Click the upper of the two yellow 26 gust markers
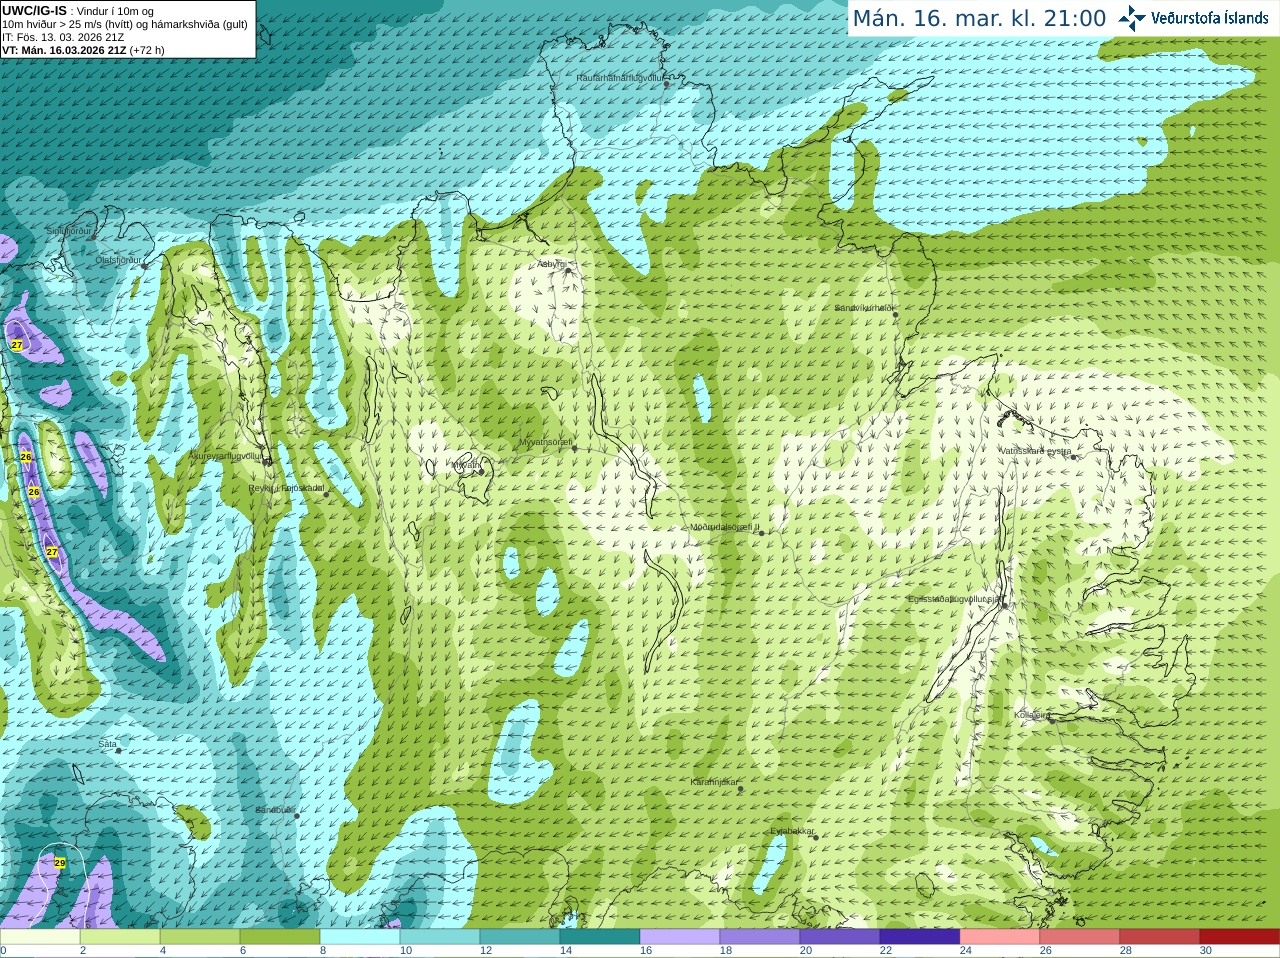Viewport: 1280px width, 958px height. click(x=26, y=457)
